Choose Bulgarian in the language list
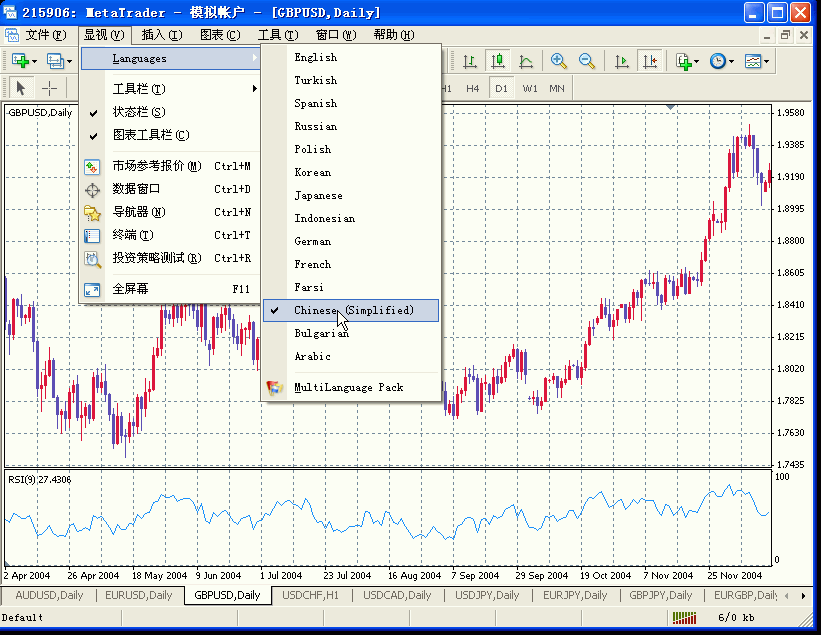The width and height of the screenshot is (821, 635). (351, 333)
